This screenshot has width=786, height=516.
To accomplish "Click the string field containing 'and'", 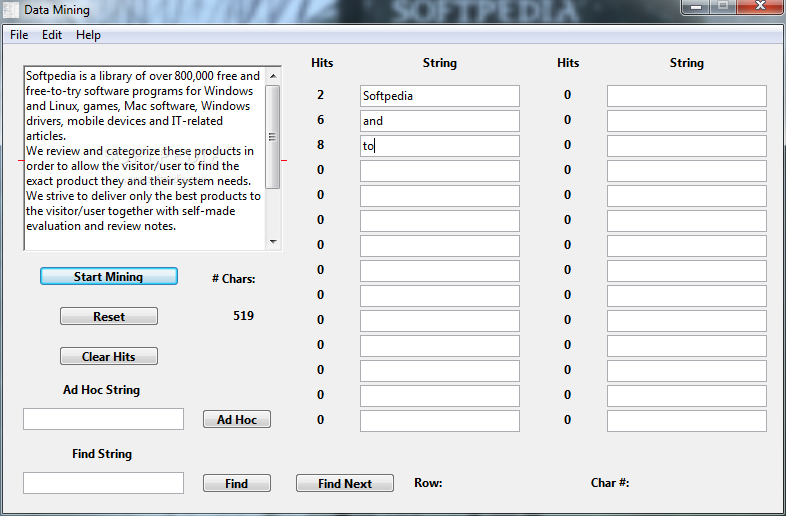I will pyautogui.click(x=440, y=121).
